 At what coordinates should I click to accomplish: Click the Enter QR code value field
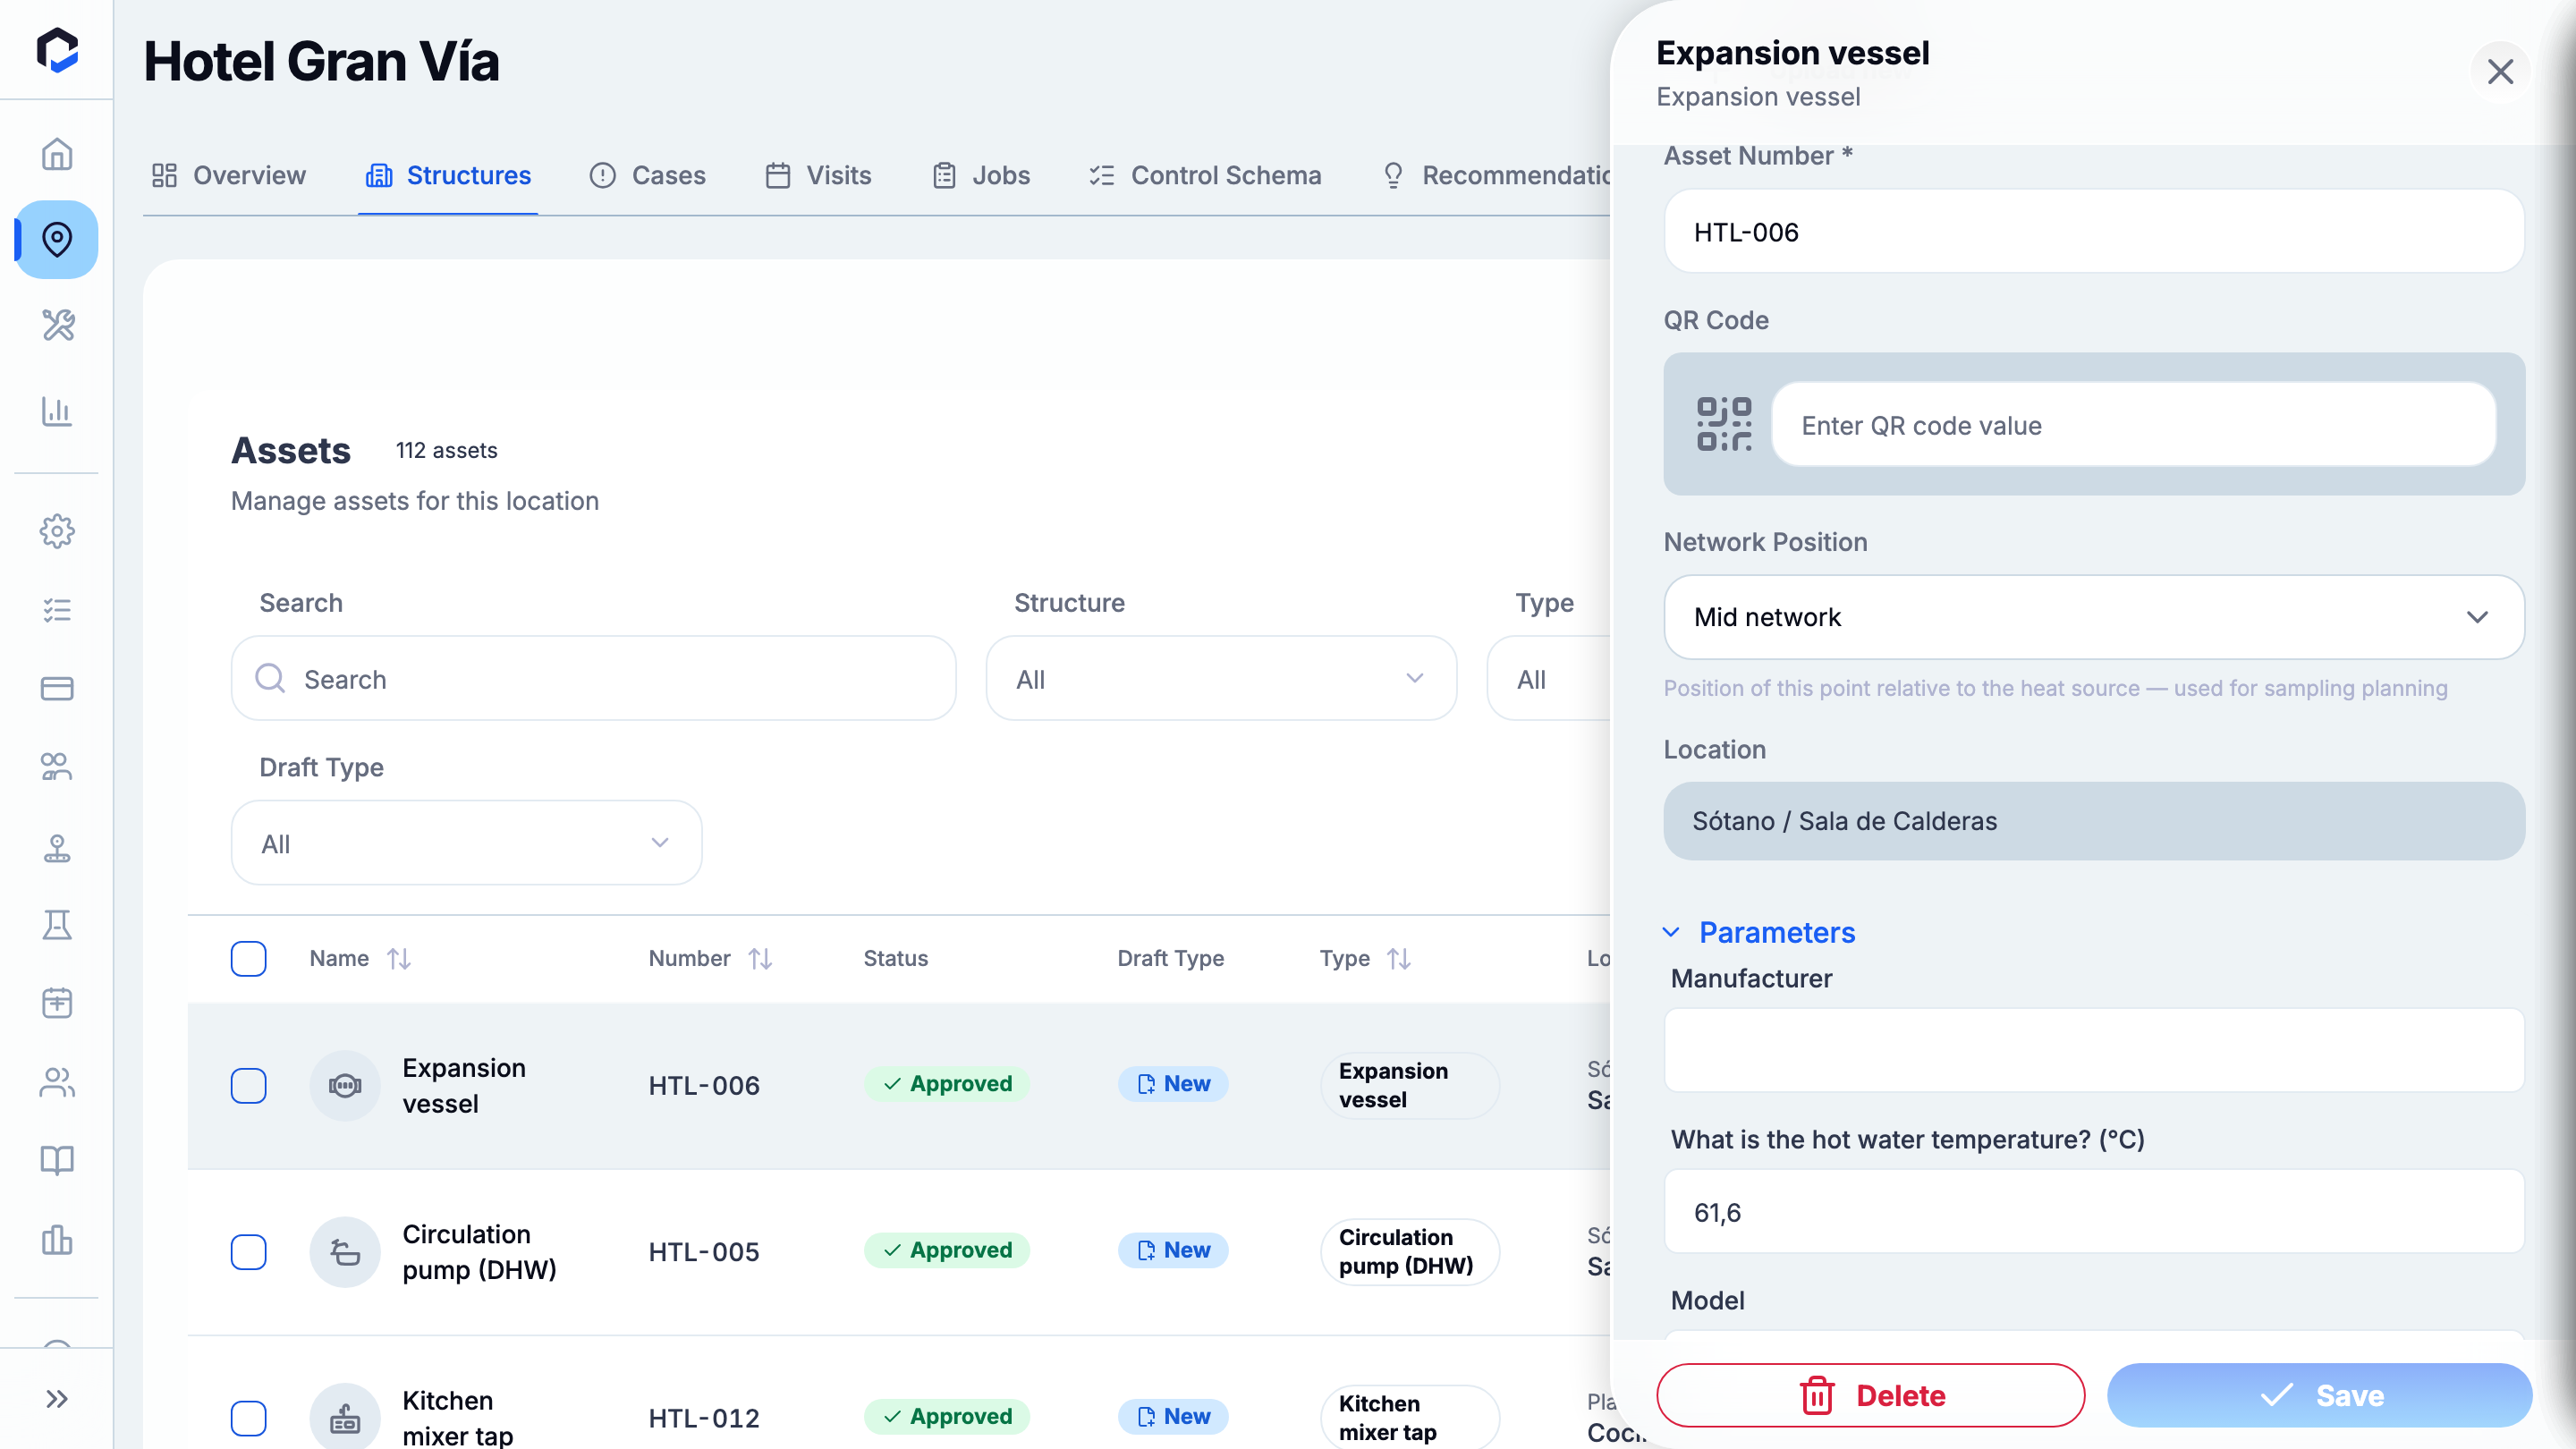2133,424
